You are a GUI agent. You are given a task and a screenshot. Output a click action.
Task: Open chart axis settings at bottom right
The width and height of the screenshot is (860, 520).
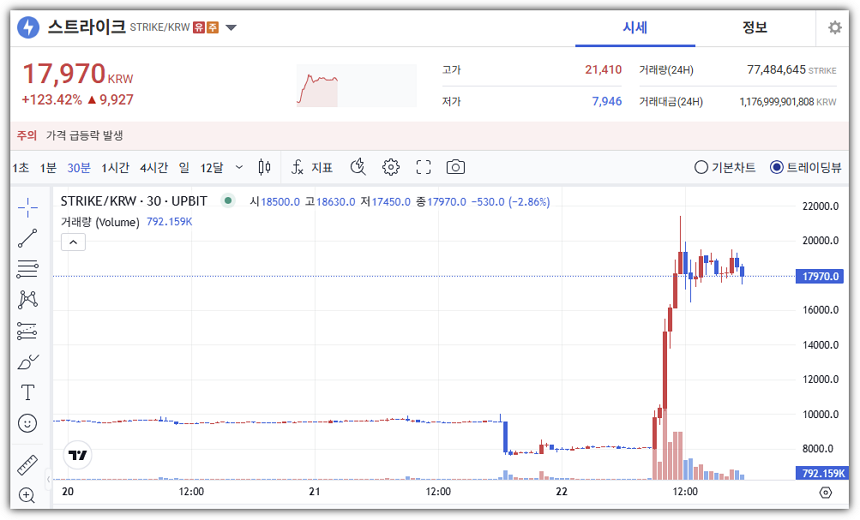coord(825,493)
